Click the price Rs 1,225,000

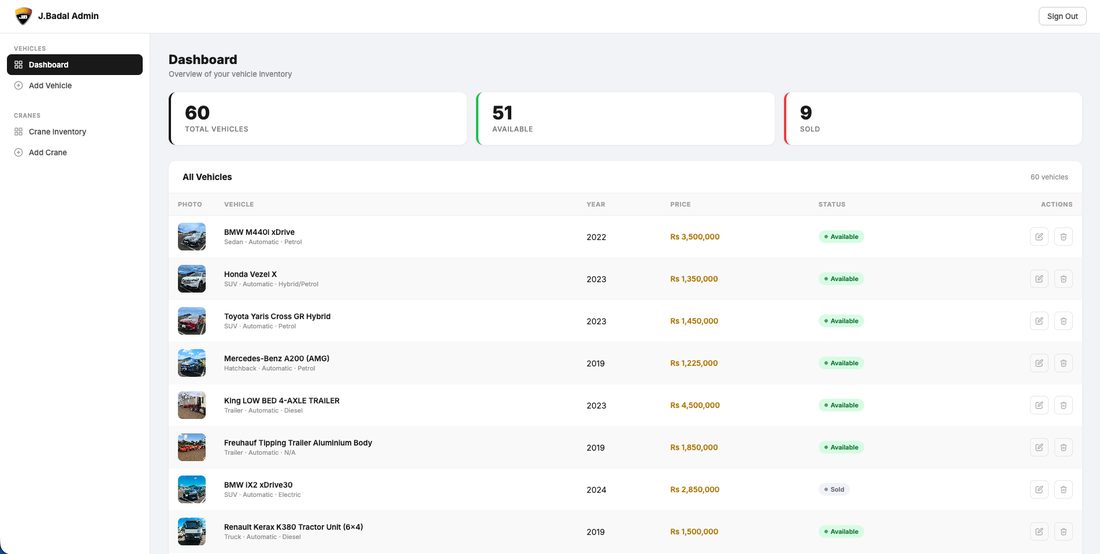coord(694,363)
